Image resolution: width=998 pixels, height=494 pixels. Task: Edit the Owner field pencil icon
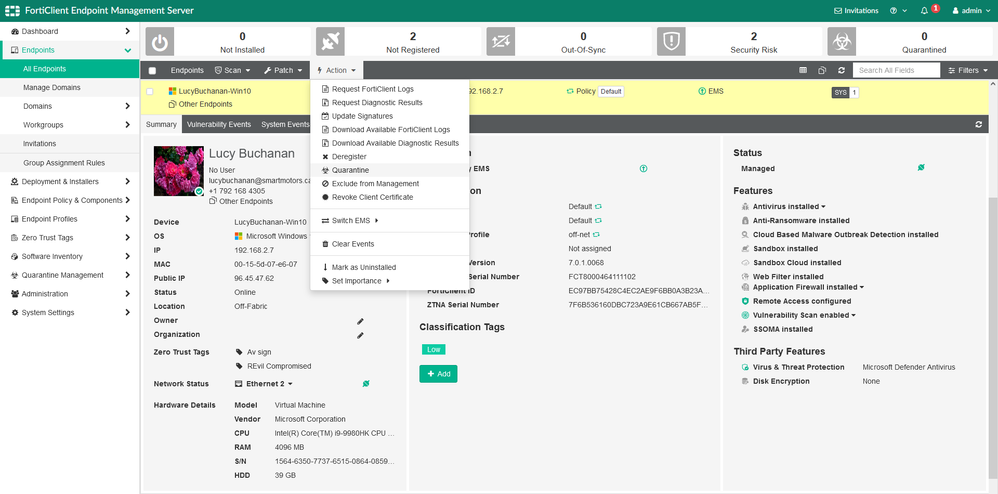(x=360, y=321)
